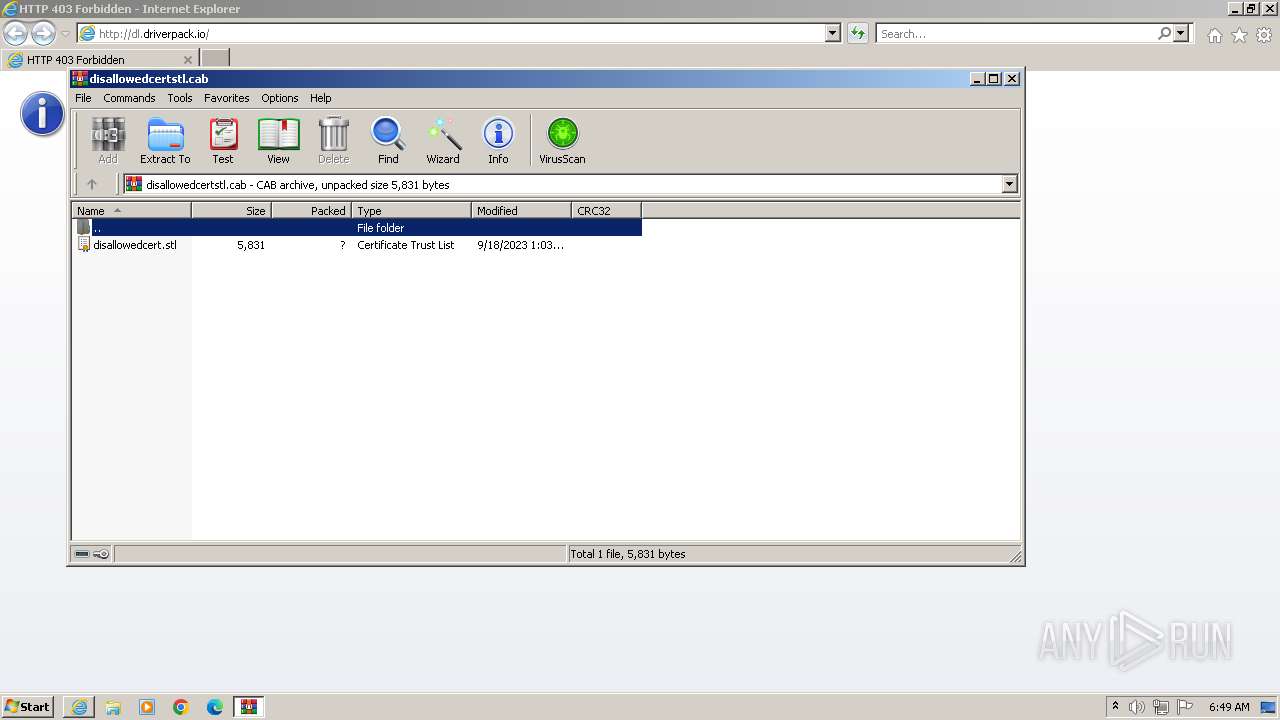
Task: Click the 'Total 1 file, 5,831 bytes' status text
Action: (627, 554)
